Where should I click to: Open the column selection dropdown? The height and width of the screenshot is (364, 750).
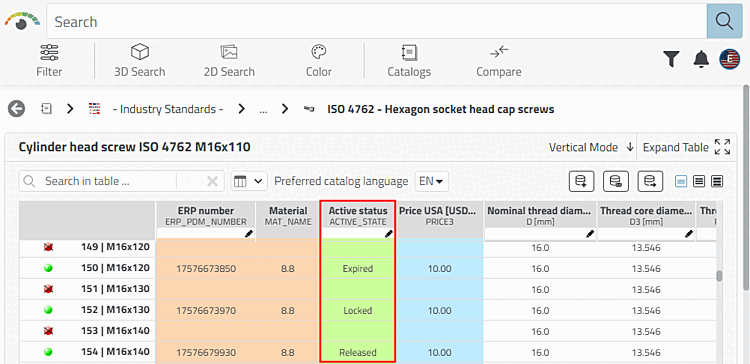249,181
